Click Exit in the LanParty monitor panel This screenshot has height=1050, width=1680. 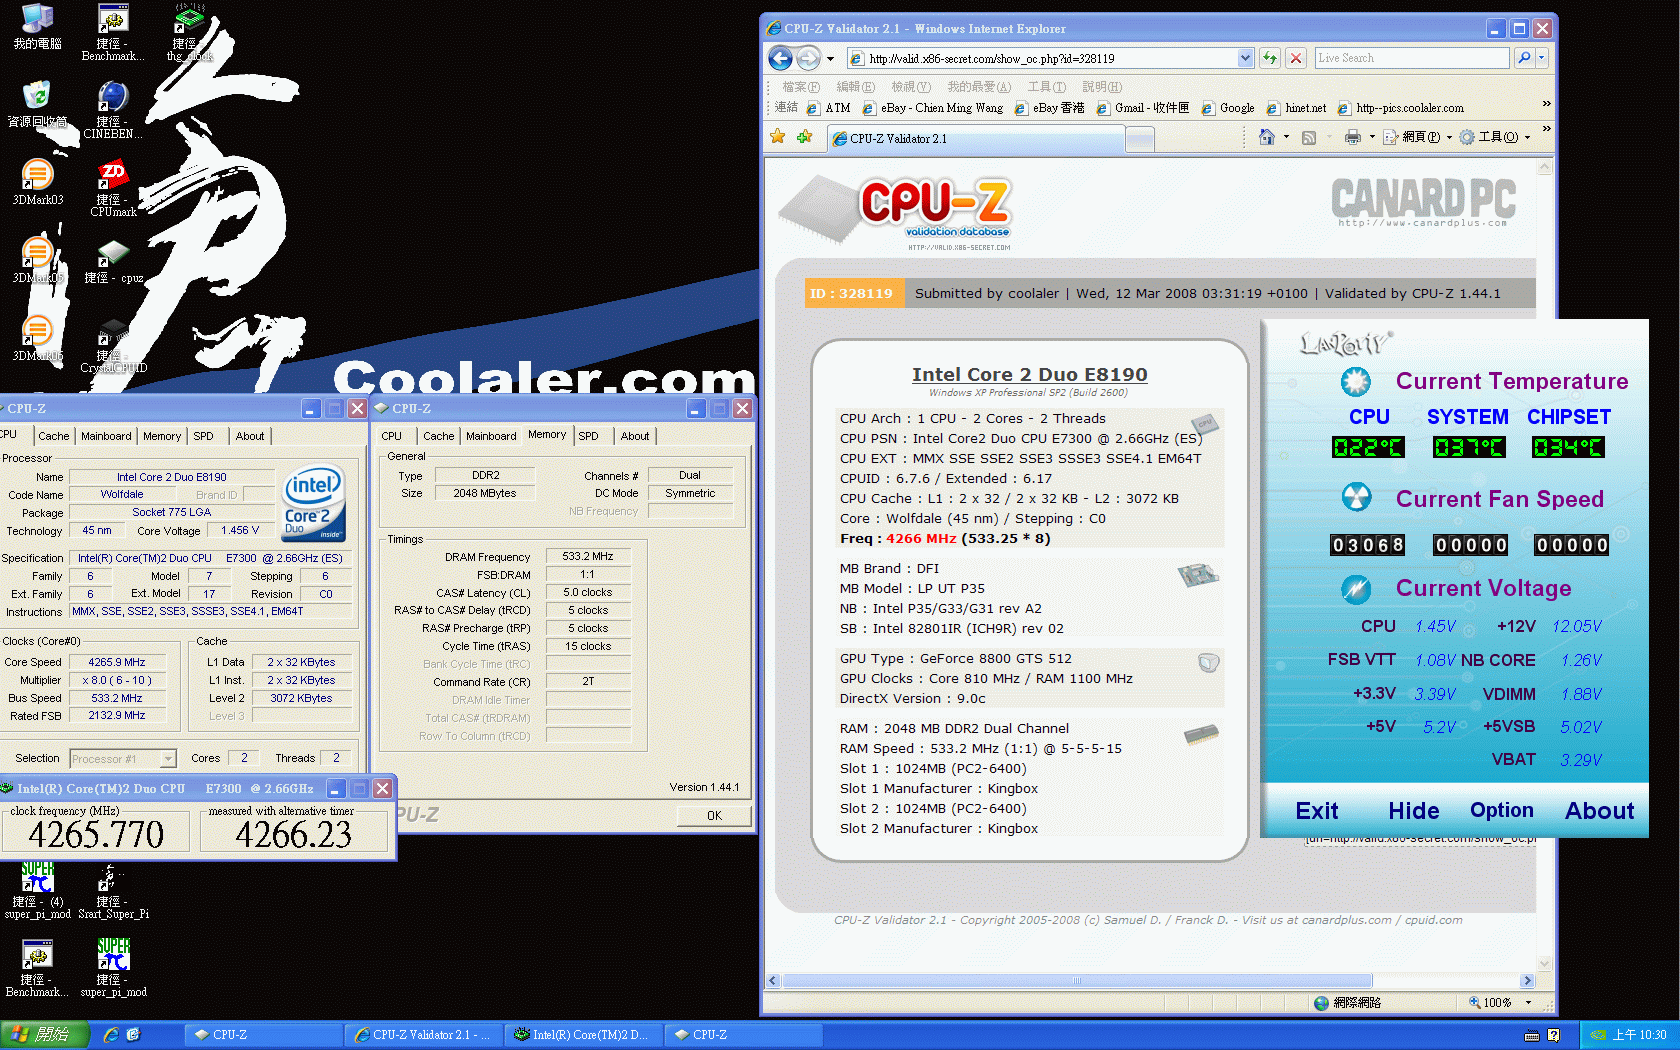(x=1317, y=811)
